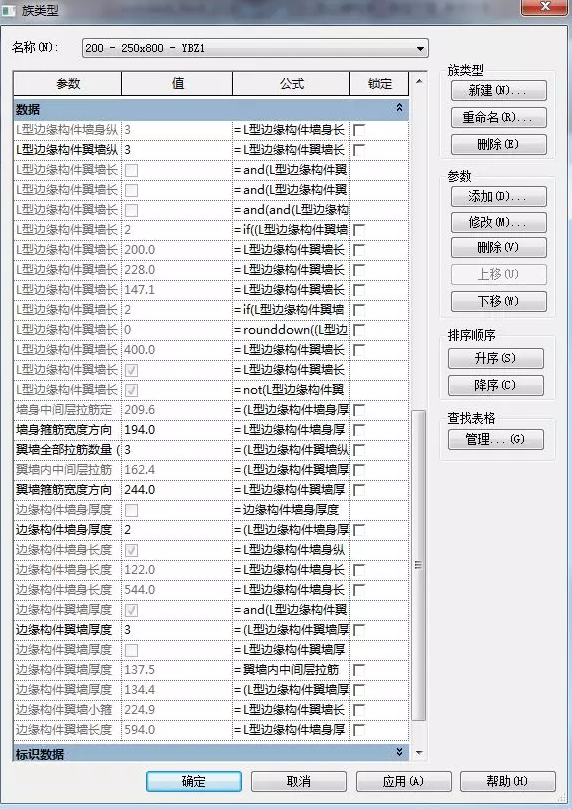Open the 名称 type name dropdown
This screenshot has width=572, height=809.
pos(255,48)
